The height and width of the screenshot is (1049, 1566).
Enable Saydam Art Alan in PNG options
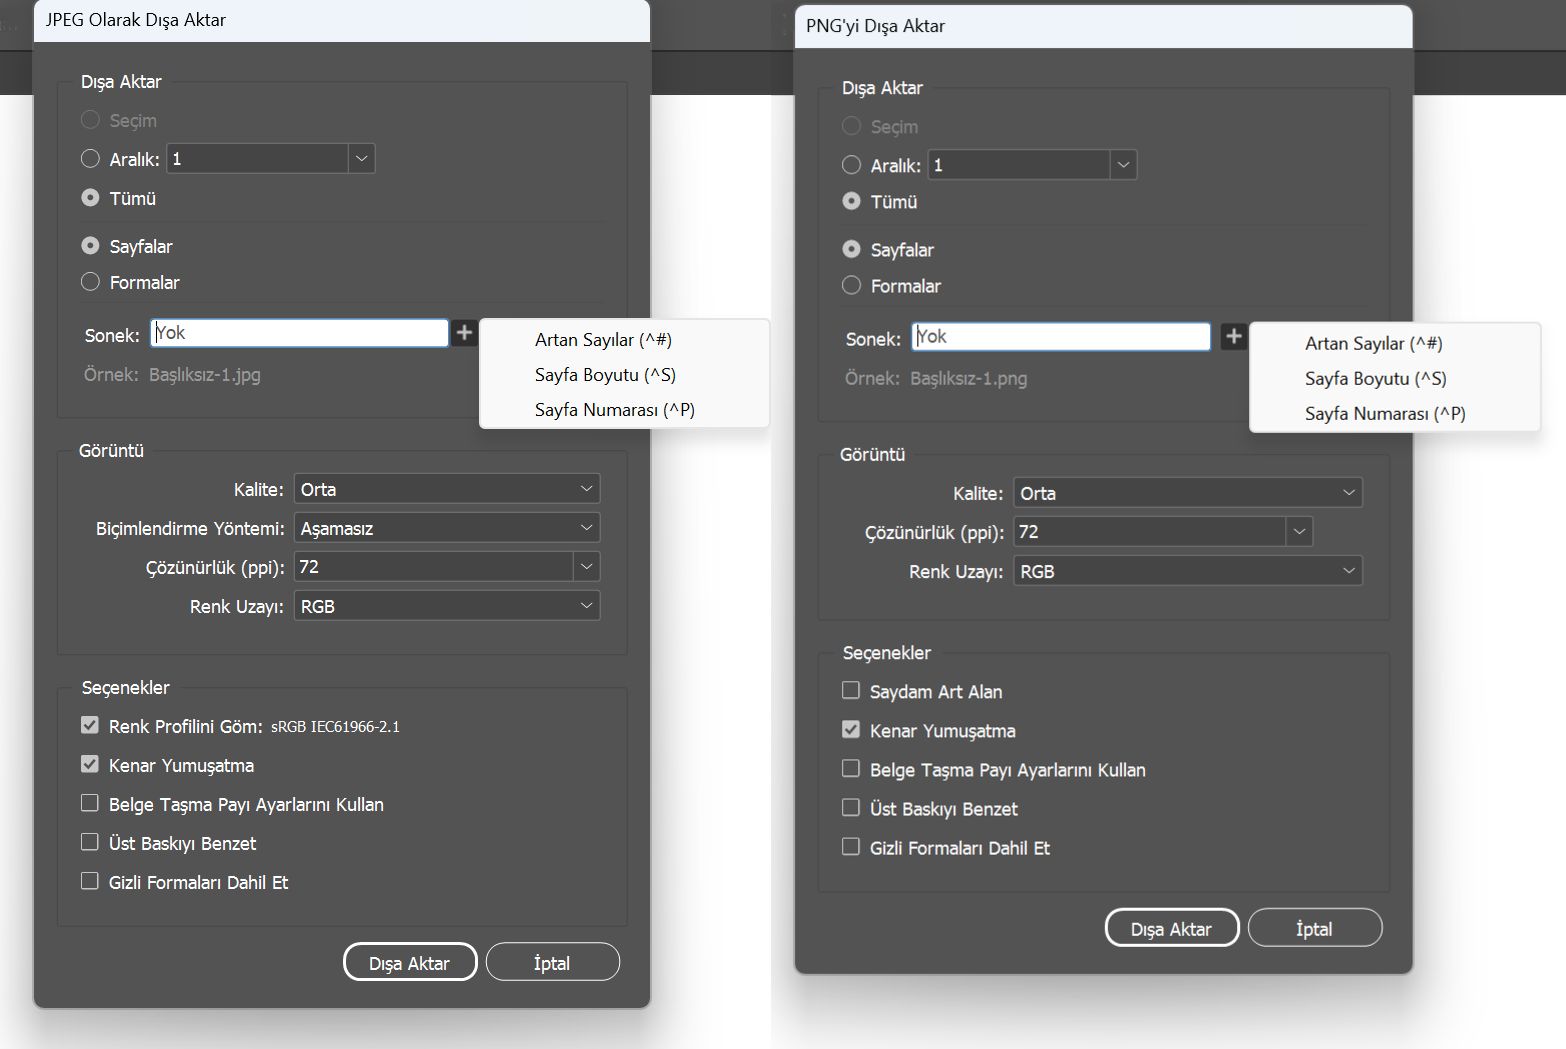tap(851, 689)
